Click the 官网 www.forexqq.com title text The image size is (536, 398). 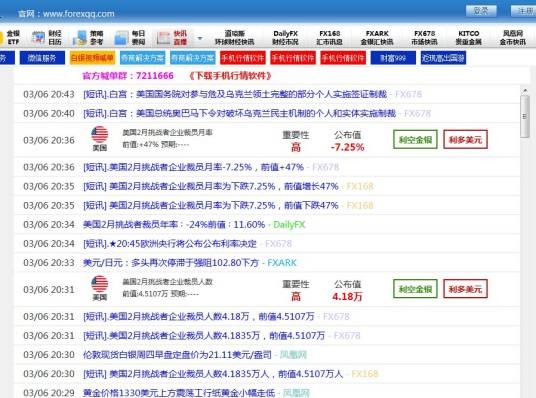pos(66,14)
